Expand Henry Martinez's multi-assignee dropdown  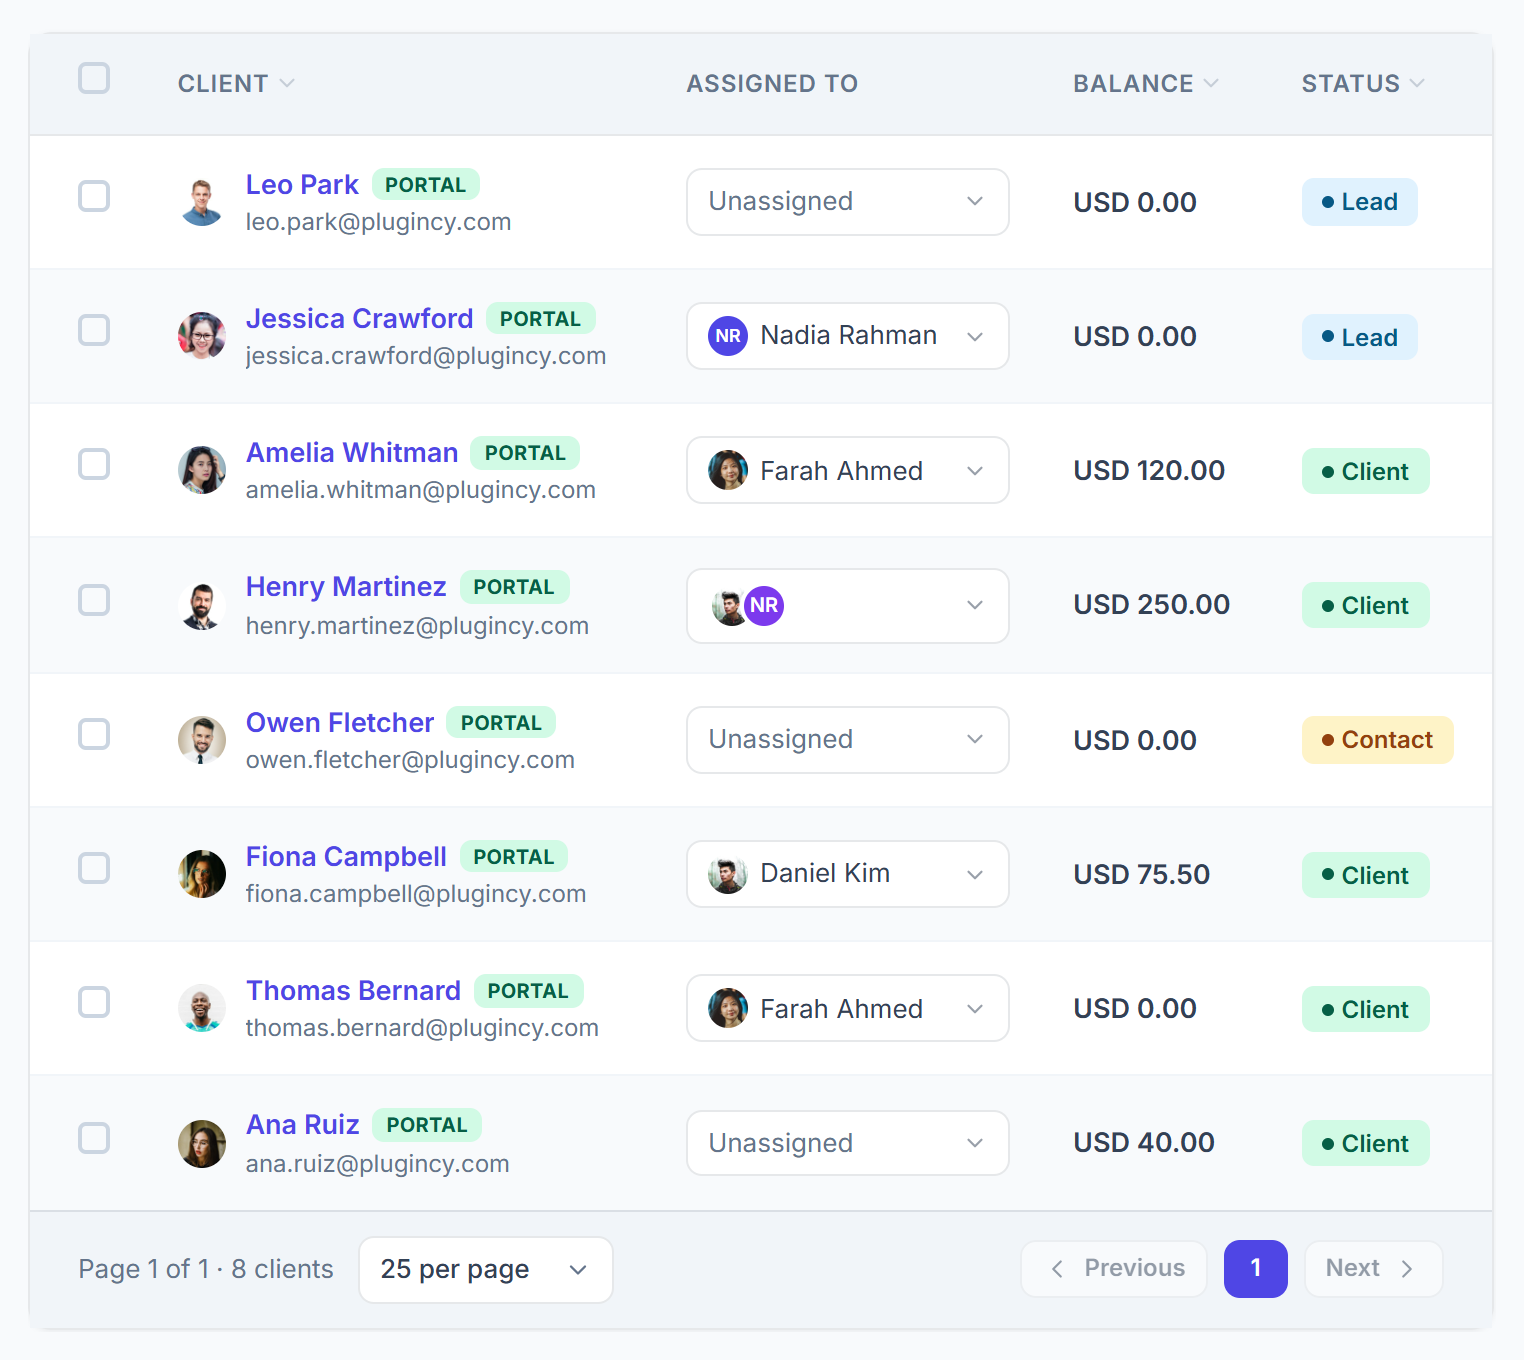coord(848,606)
